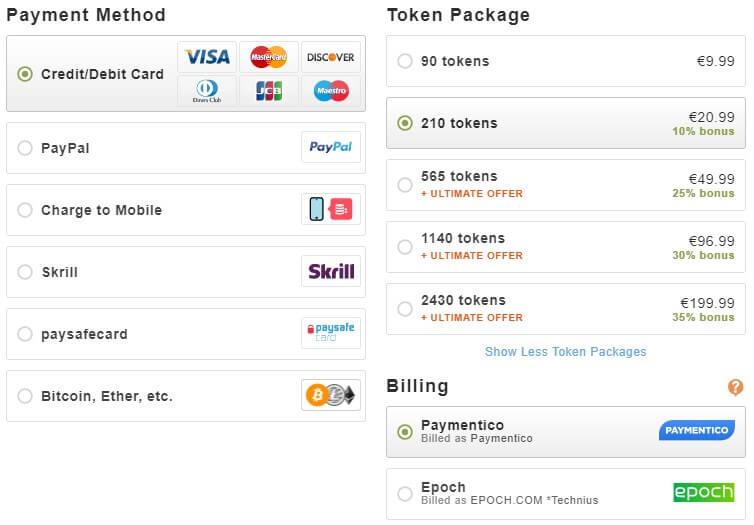The width and height of the screenshot is (754, 525).
Task: Select the paysafecard radio button
Action: [25, 334]
